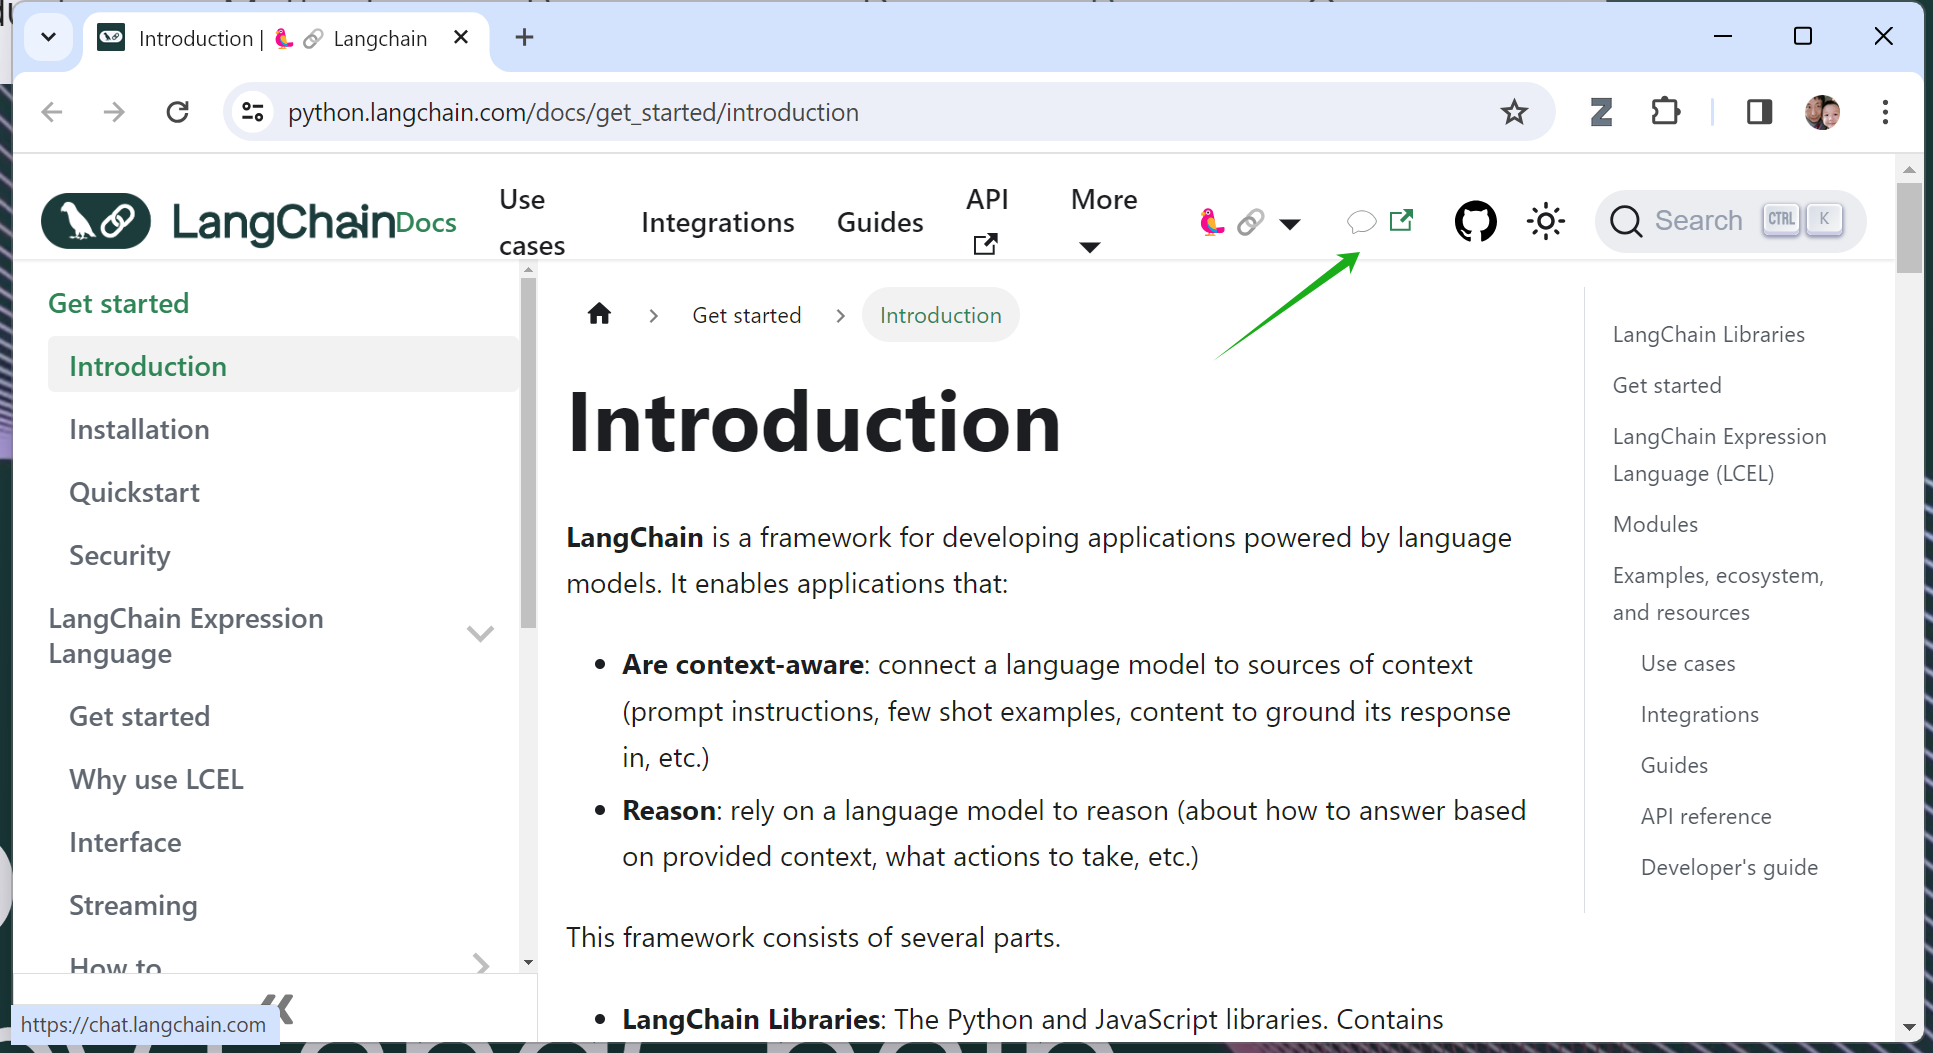The image size is (1933, 1053).
Task: Click the LangChain parrot logo
Action: point(96,221)
